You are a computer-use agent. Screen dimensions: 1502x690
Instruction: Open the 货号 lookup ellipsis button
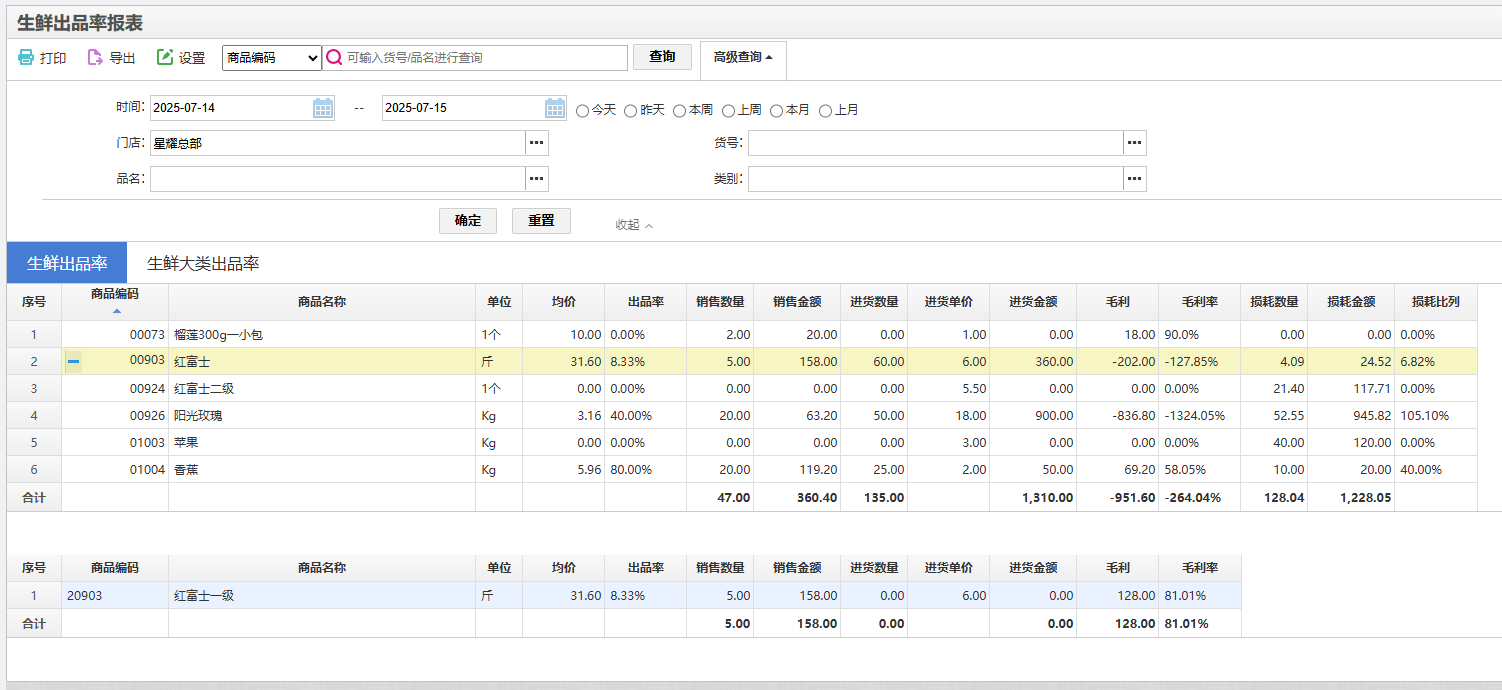[1135, 143]
